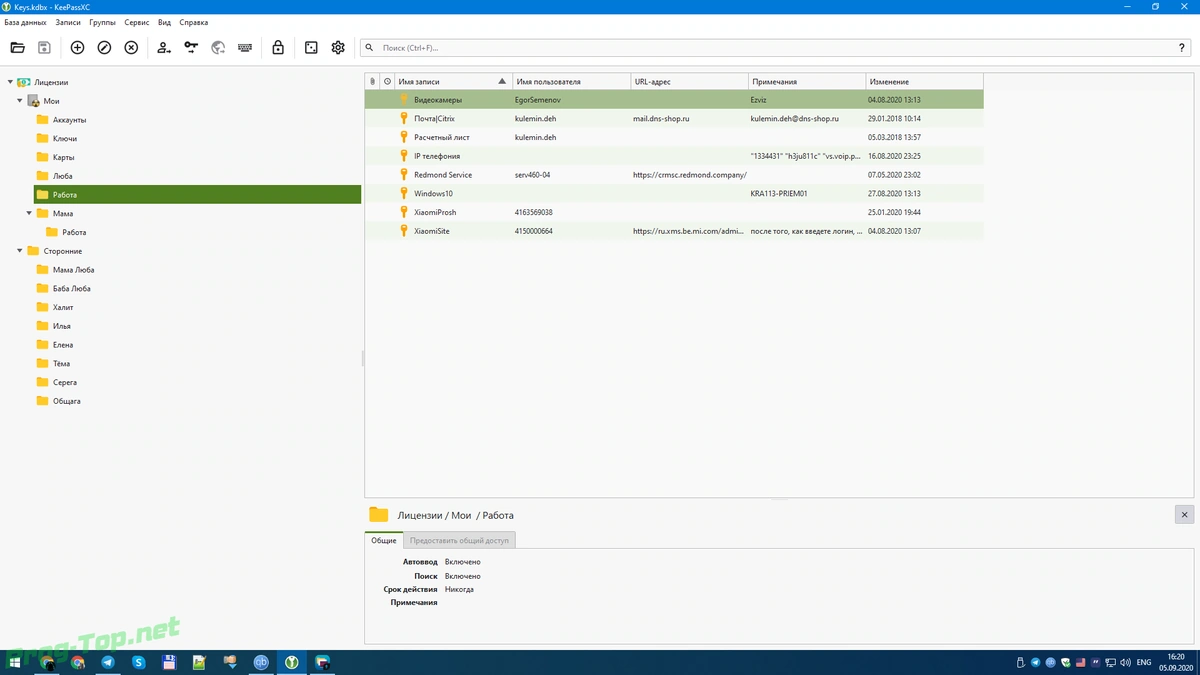
Task: Perform Auto-Type using keyboard icon
Action: [x=245, y=48]
